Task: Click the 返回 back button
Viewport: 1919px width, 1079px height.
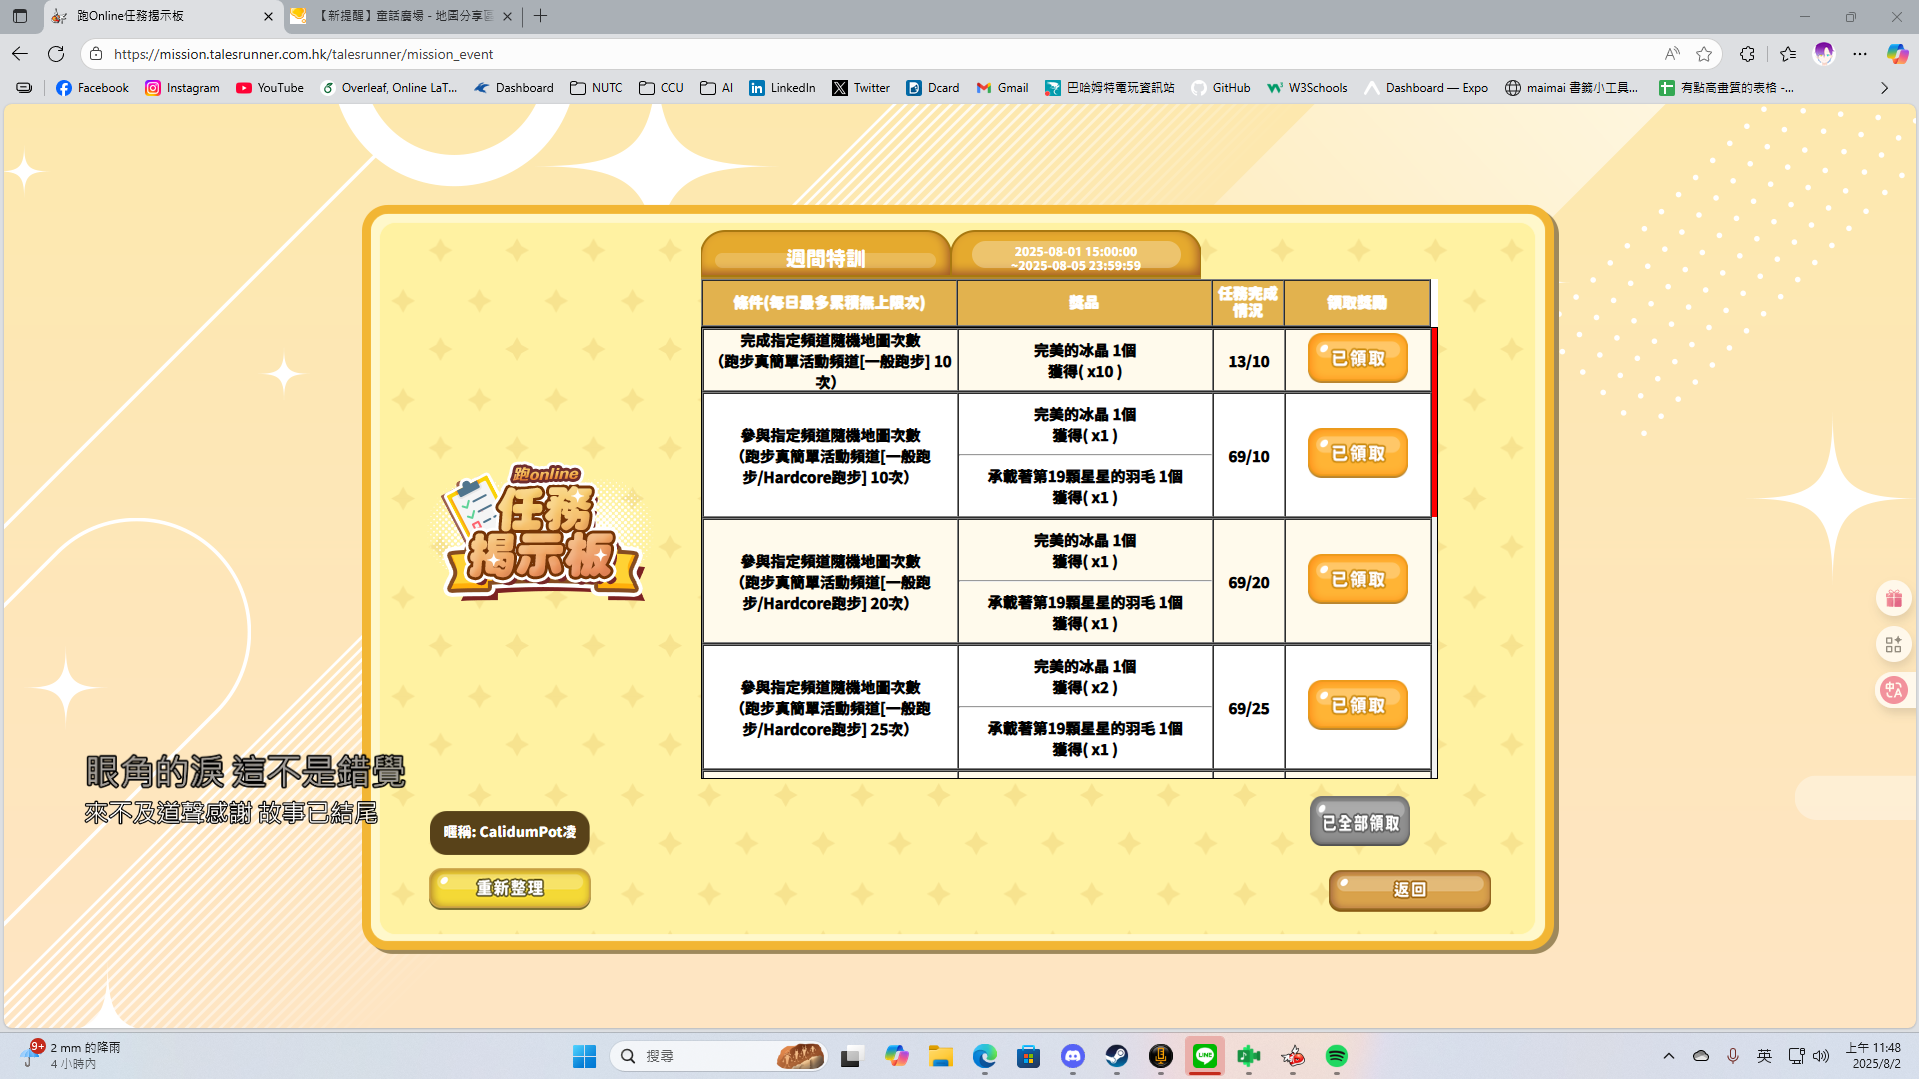Action: (1409, 890)
